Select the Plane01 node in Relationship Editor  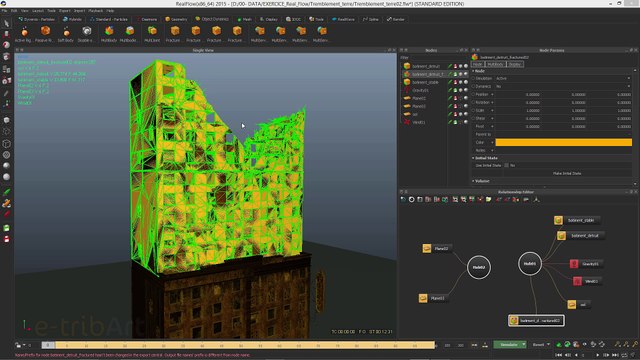click(433, 298)
